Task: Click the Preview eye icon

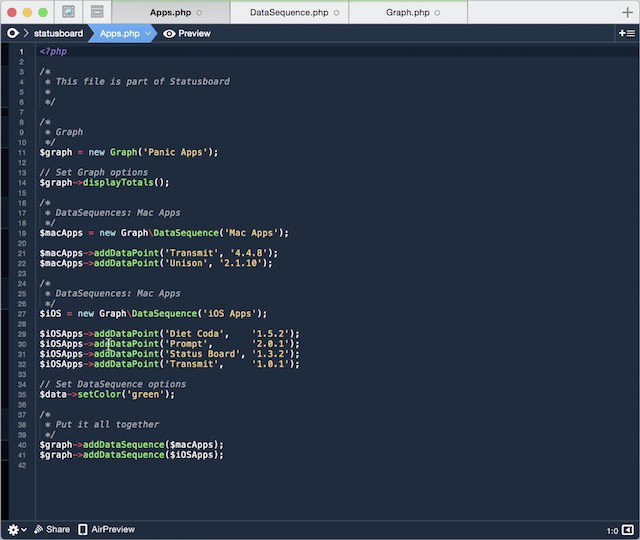Action: [x=169, y=34]
